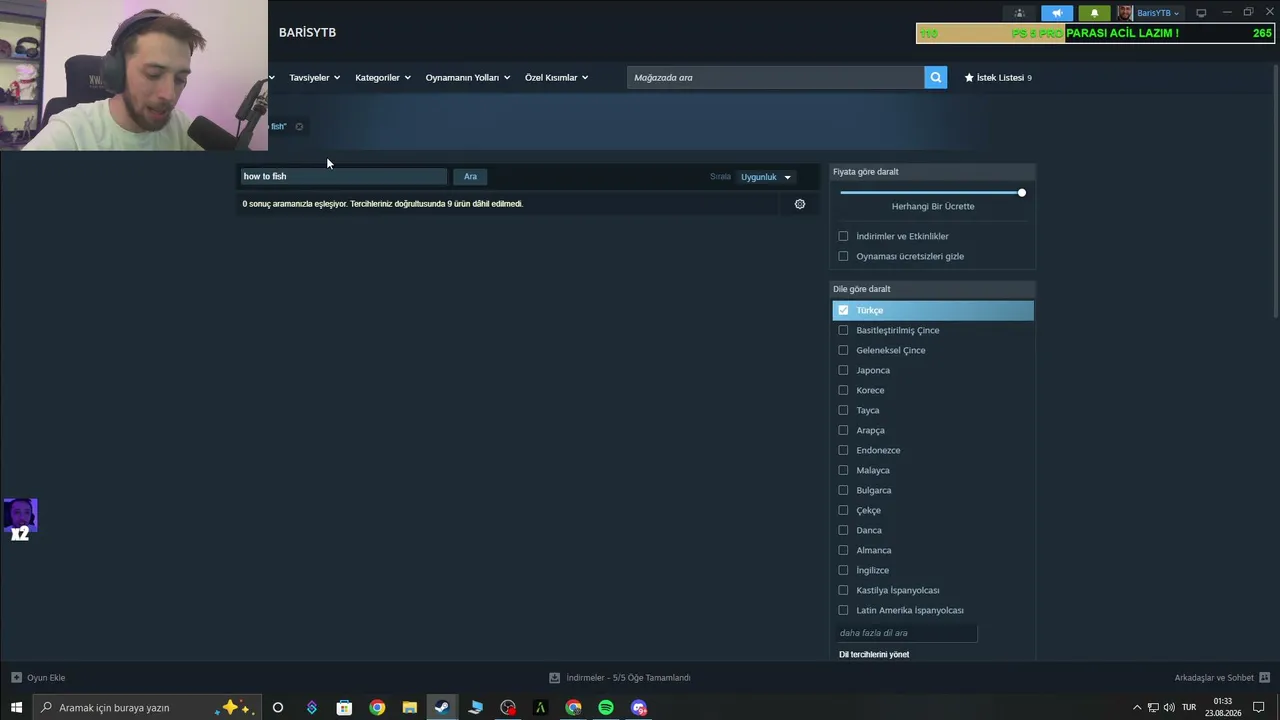1280x720 pixels.
Task: Click the daha fazla dil ara field
Action: point(906,633)
